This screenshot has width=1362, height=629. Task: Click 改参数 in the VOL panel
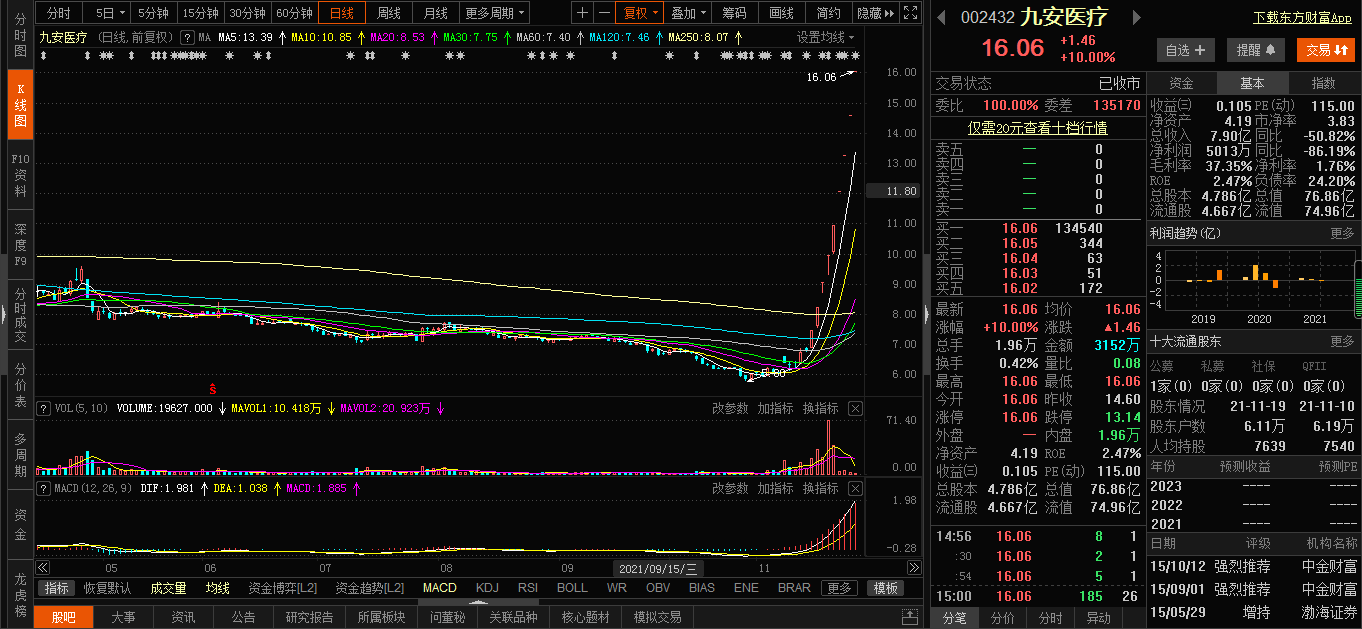(730, 408)
